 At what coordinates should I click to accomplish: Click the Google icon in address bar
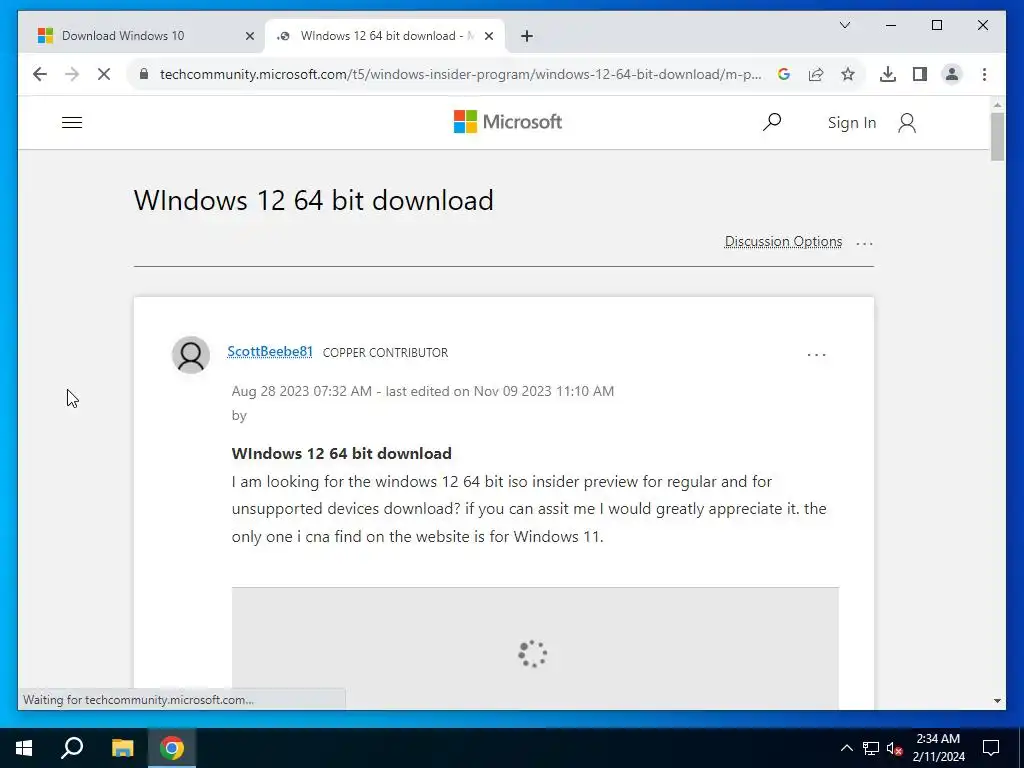pyautogui.click(x=784, y=74)
